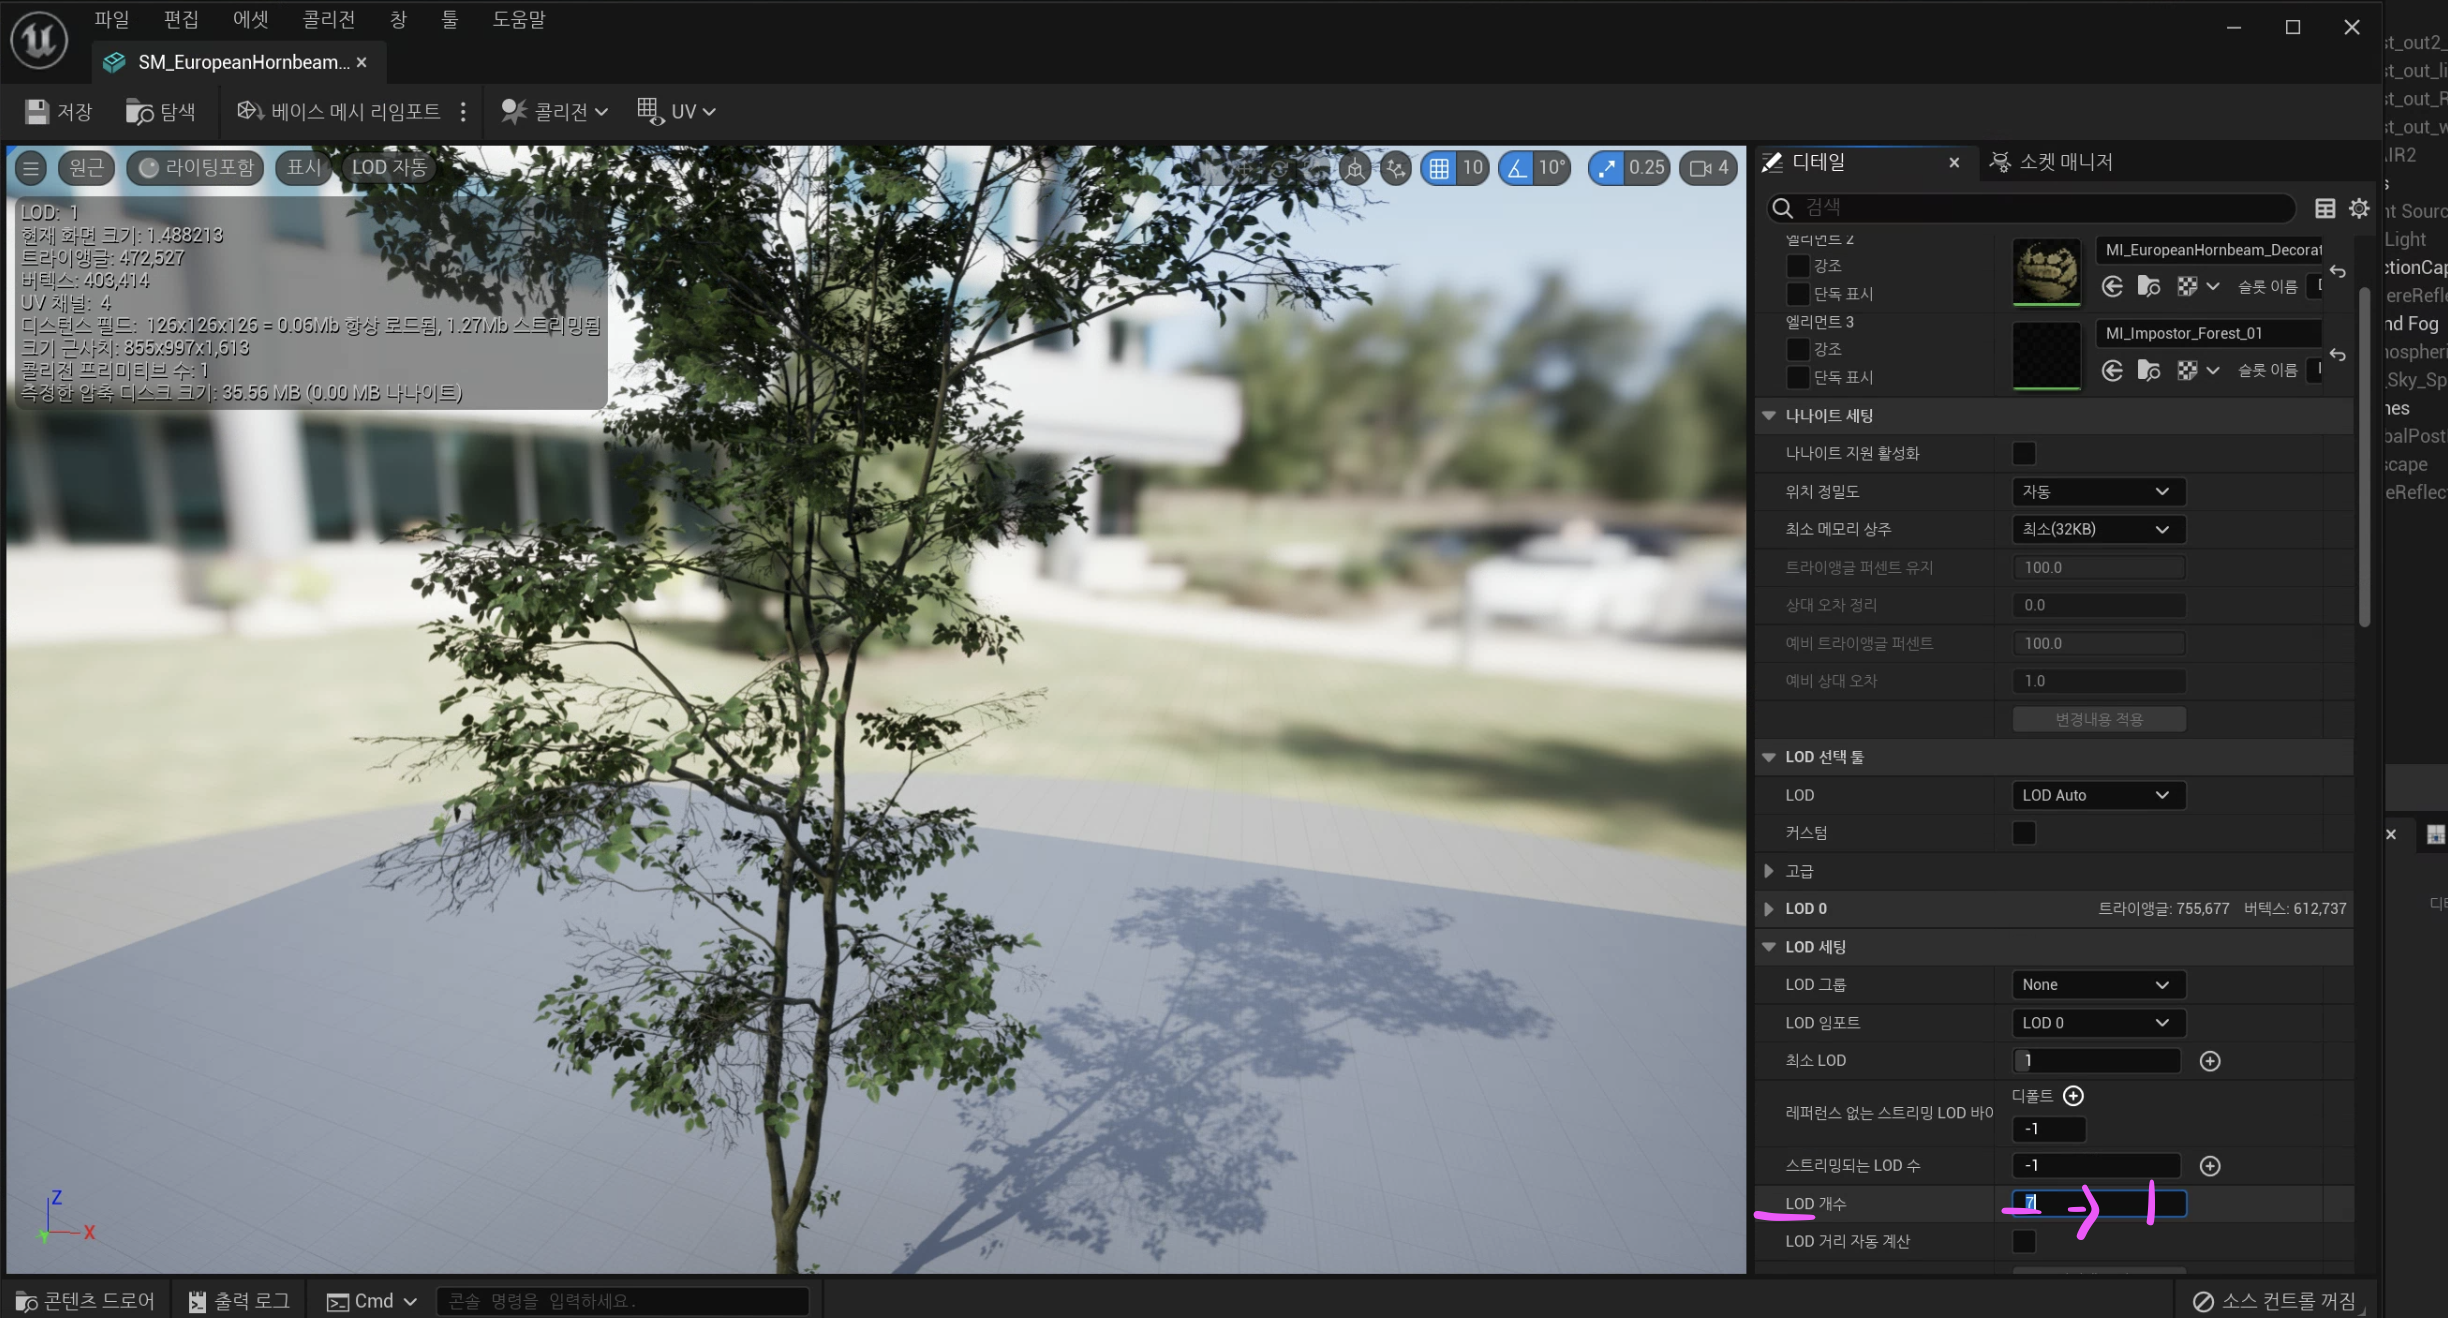Browse to asset with 탐색 icon
This screenshot has height=1318, width=2448.
139,112
